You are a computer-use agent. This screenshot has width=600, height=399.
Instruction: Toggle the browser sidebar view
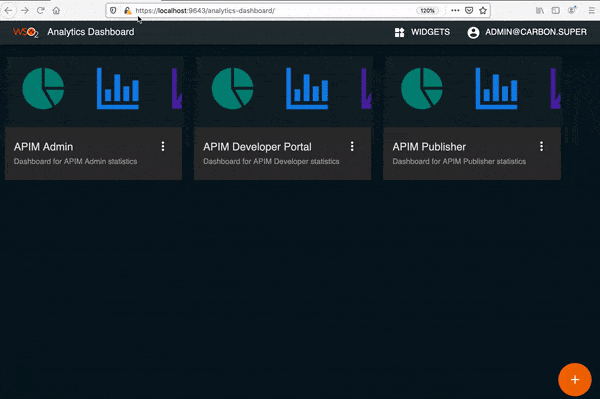pyautogui.click(x=556, y=11)
